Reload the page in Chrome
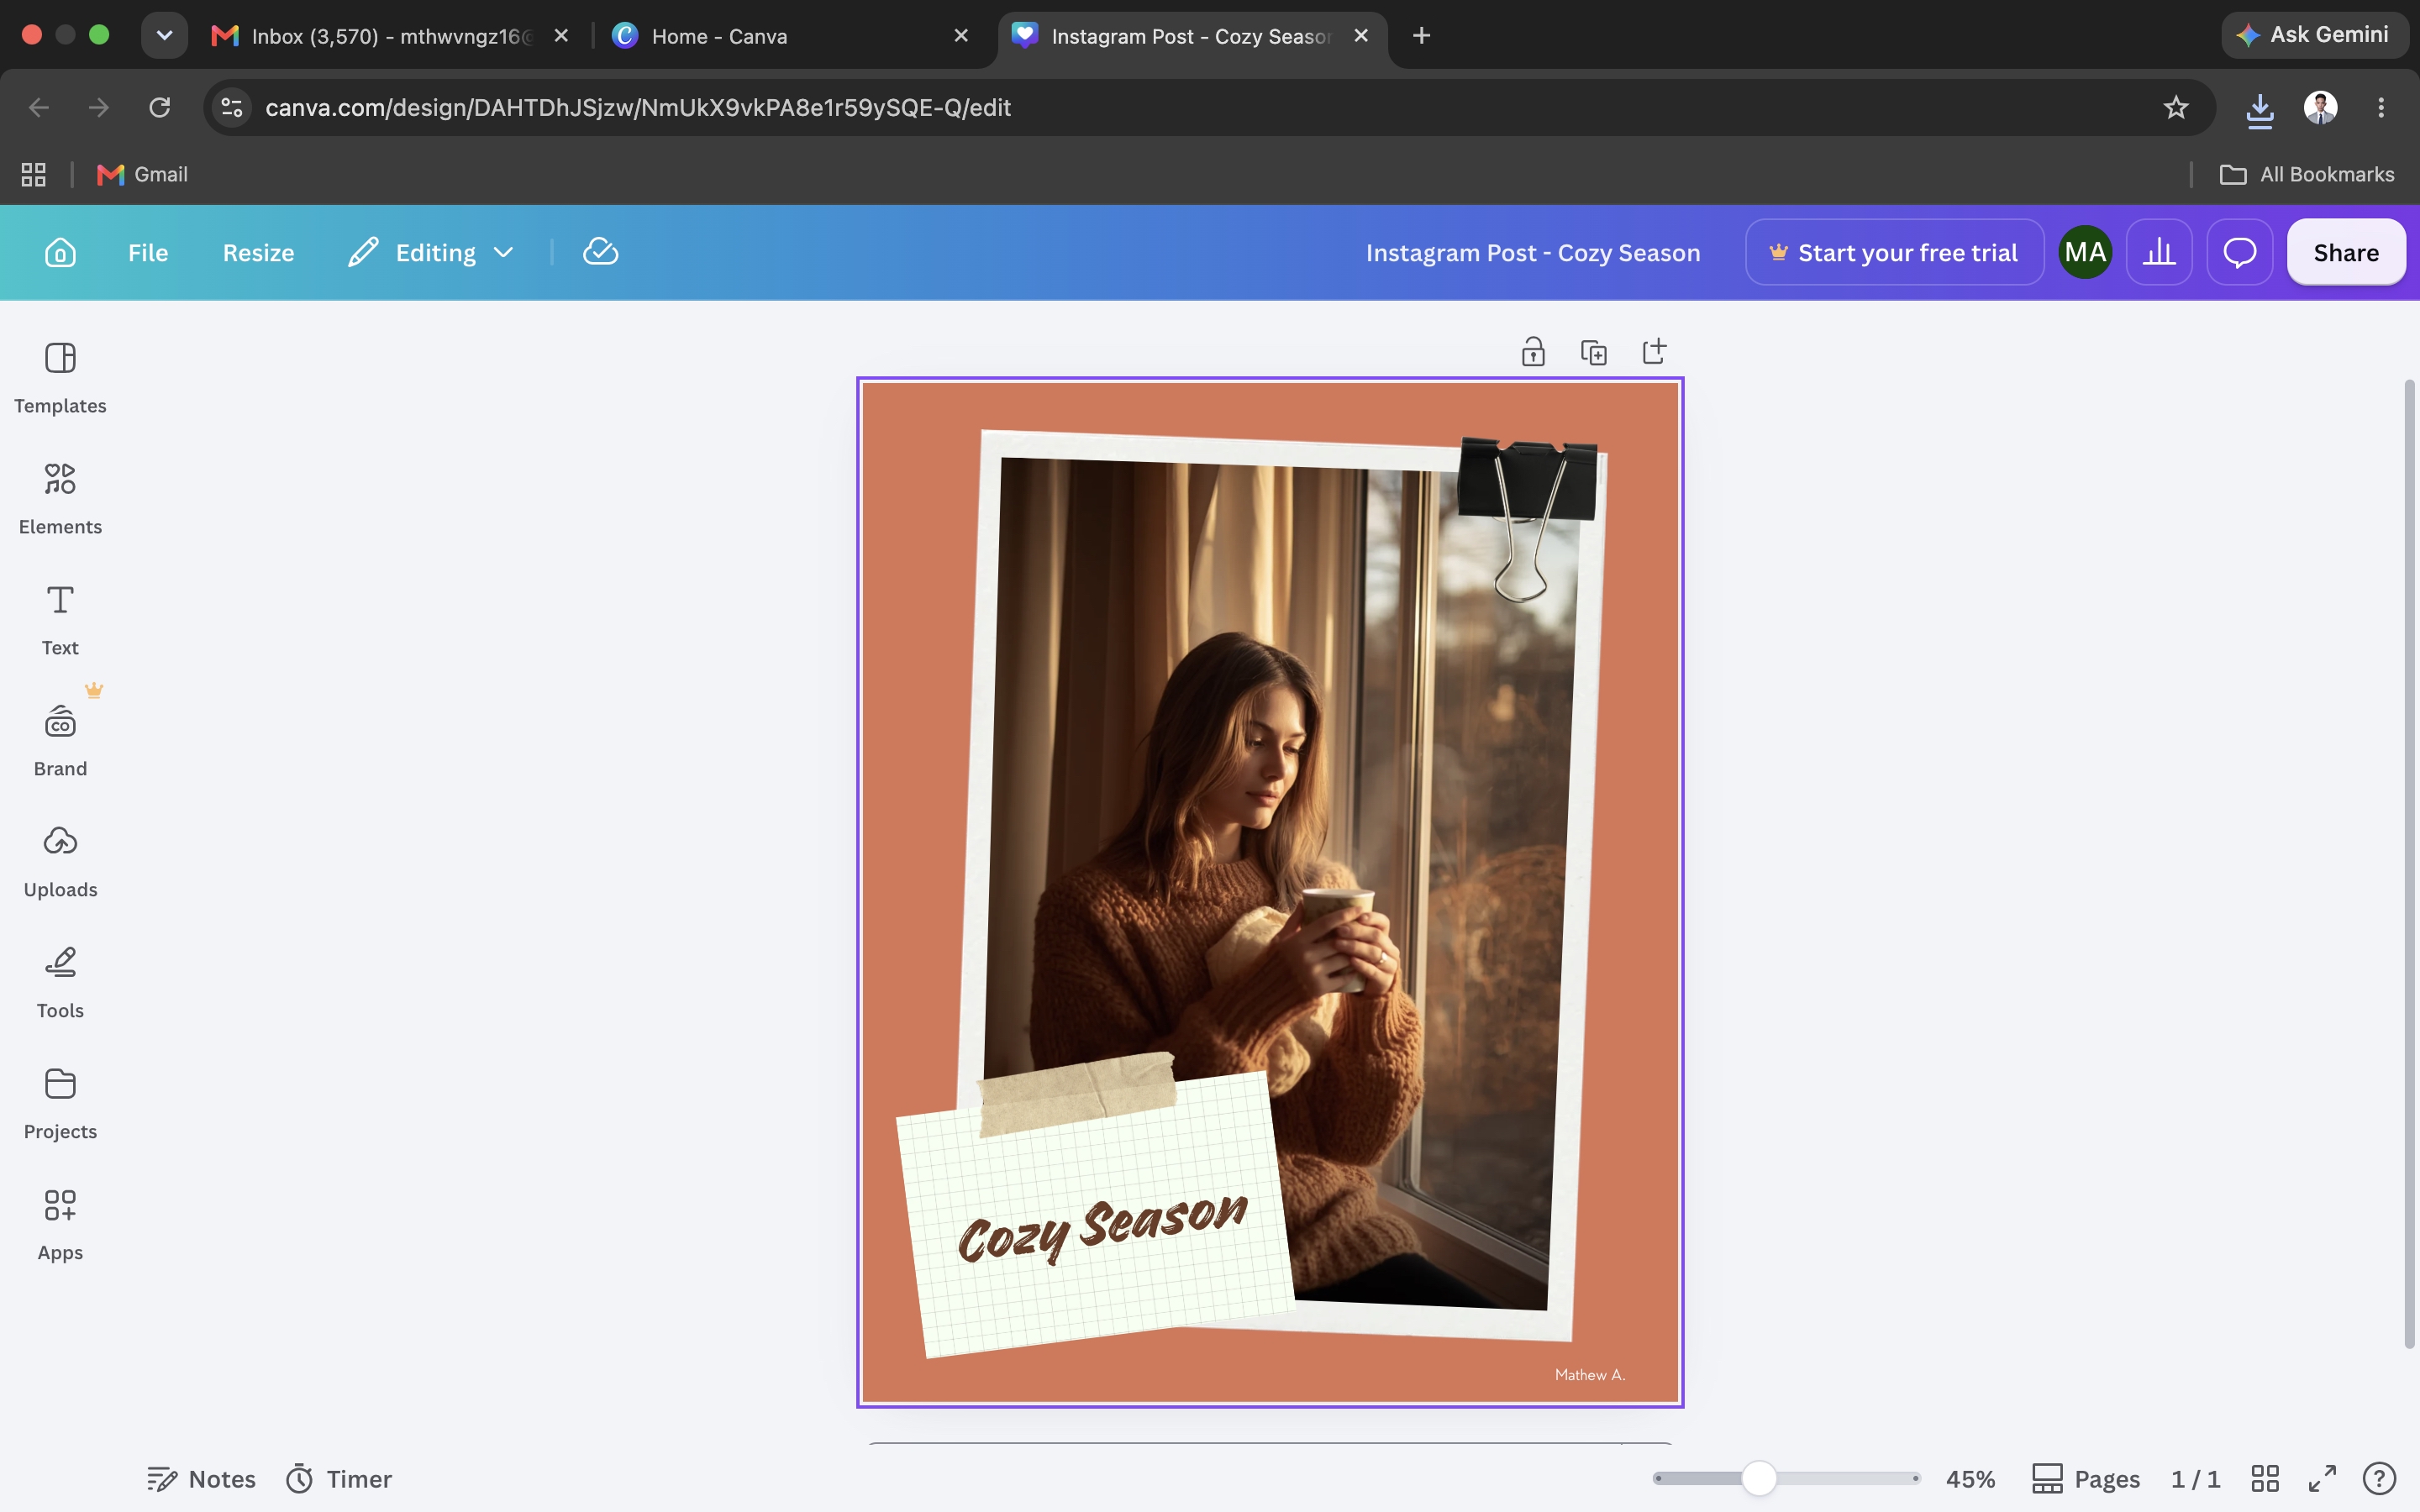This screenshot has height=1512, width=2420. 159,107
